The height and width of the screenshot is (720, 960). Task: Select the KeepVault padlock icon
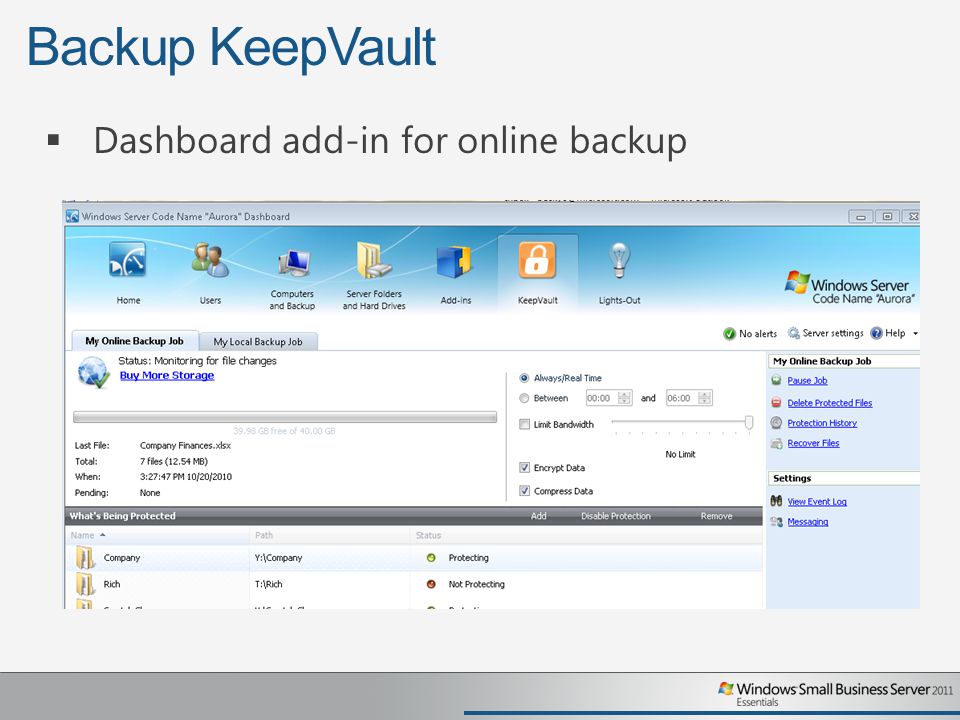537,260
